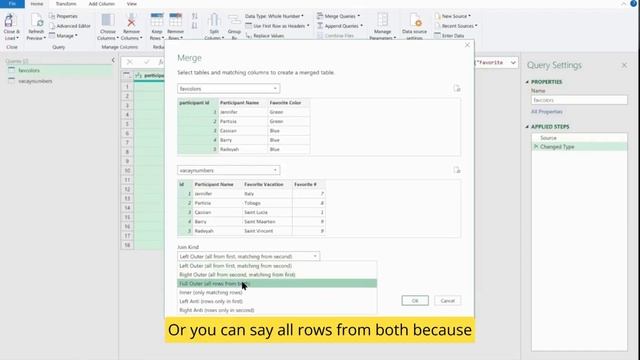
Task: Click the Close & Load icon
Action: point(10,20)
